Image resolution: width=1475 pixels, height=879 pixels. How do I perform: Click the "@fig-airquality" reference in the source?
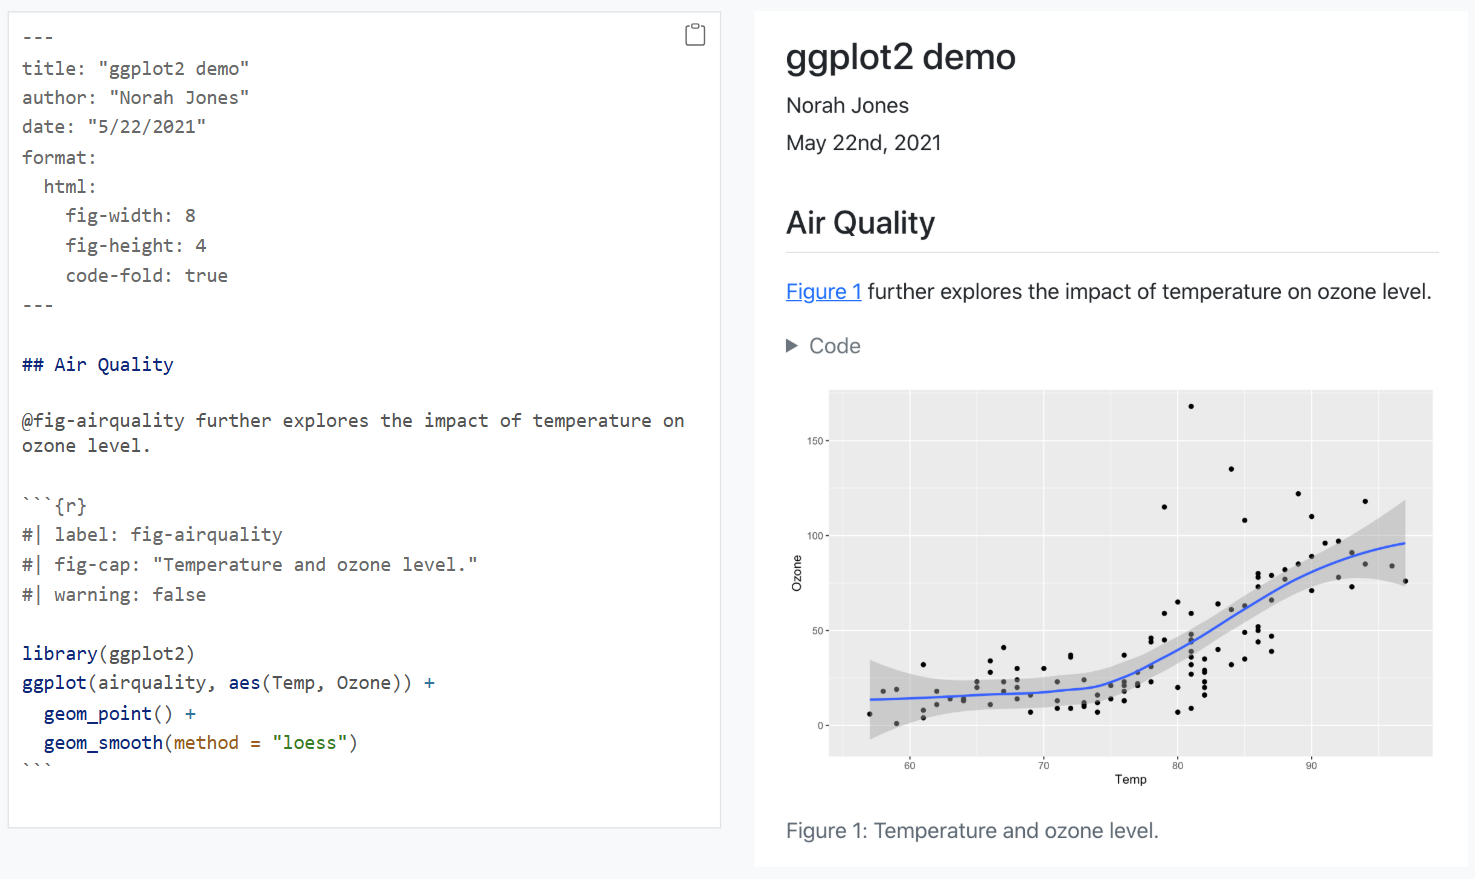click(103, 421)
